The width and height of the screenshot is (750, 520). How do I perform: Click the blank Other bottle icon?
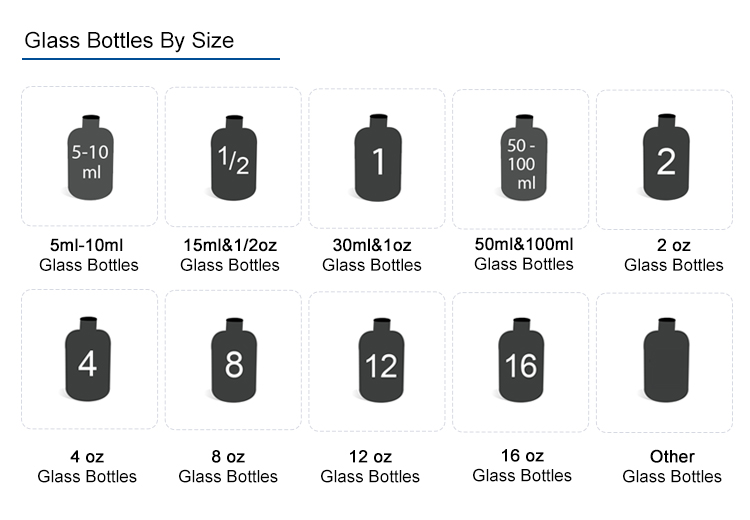coord(665,360)
